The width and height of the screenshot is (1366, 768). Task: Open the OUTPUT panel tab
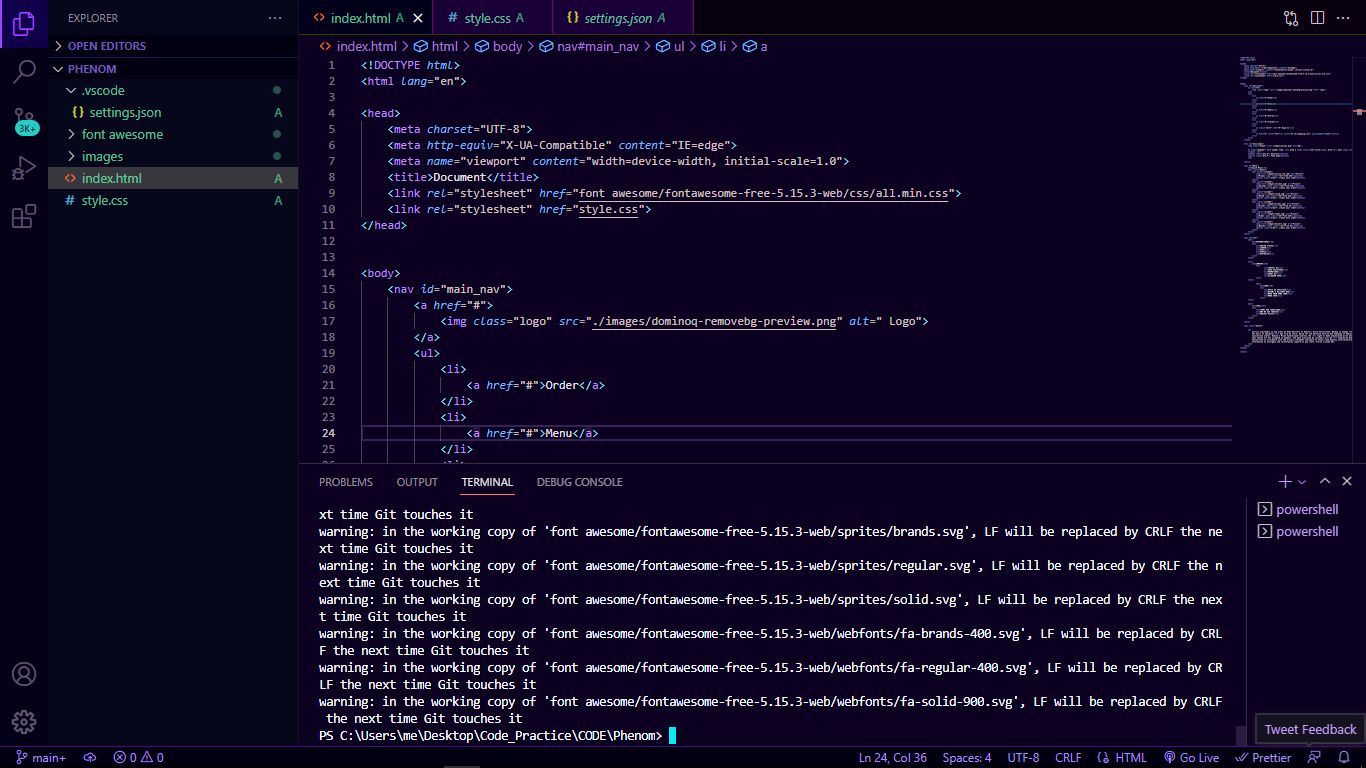pyautogui.click(x=417, y=482)
